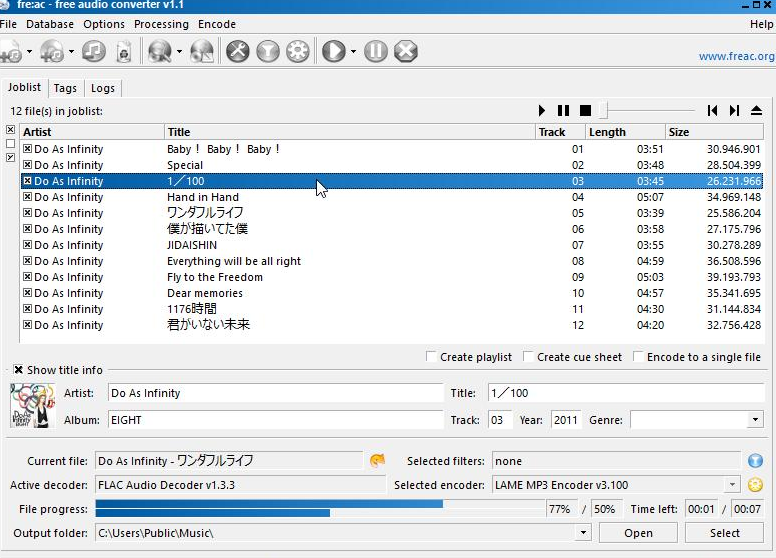
Task: Clear joblist trash icon
Action: tap(124, 51)
